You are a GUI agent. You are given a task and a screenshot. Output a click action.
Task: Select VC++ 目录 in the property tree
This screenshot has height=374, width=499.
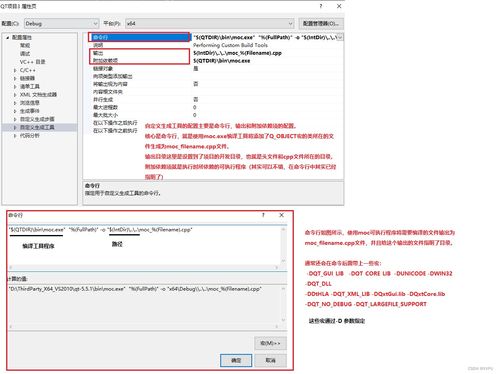click(32, 62)
